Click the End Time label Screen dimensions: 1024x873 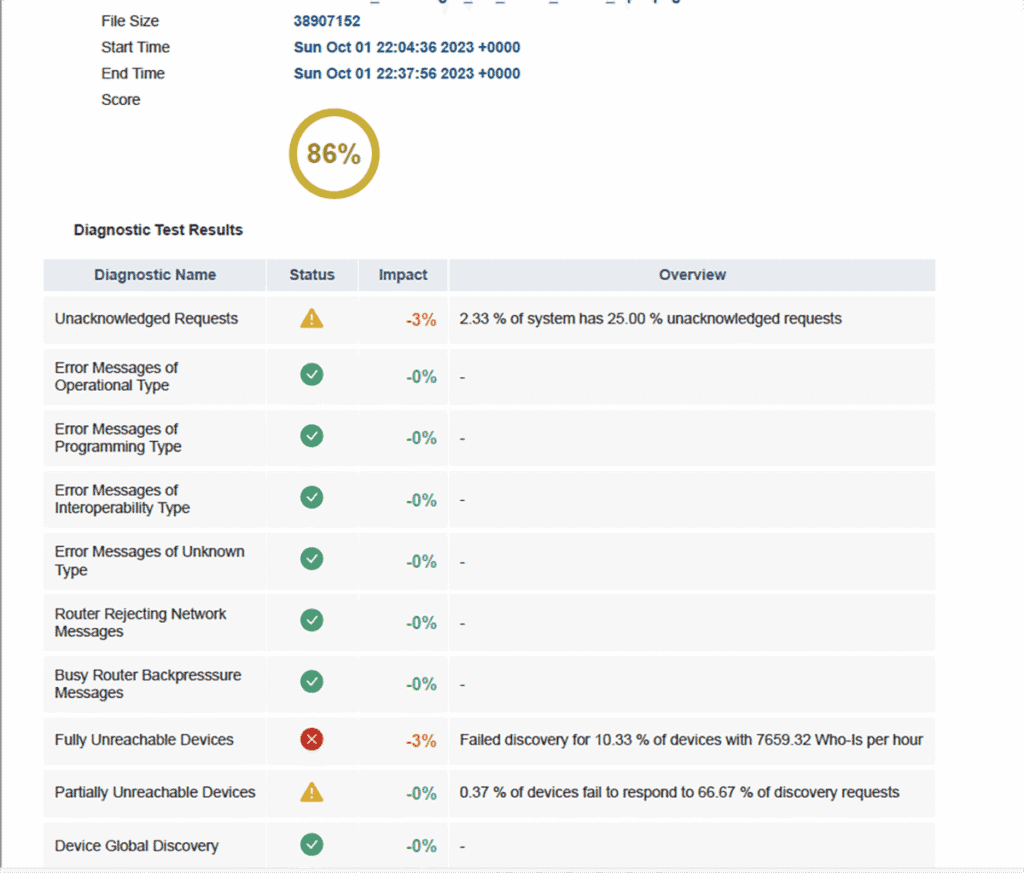pos(133,73)
